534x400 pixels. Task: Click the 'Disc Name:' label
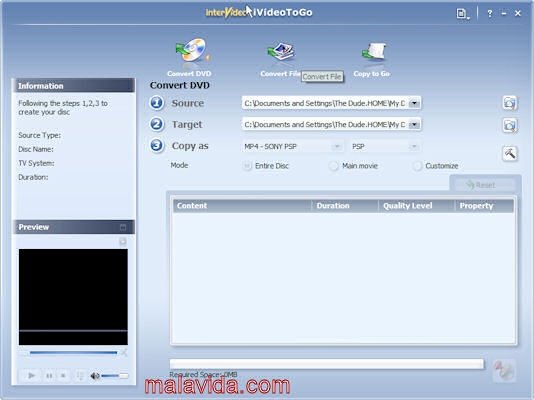(36, 149)
